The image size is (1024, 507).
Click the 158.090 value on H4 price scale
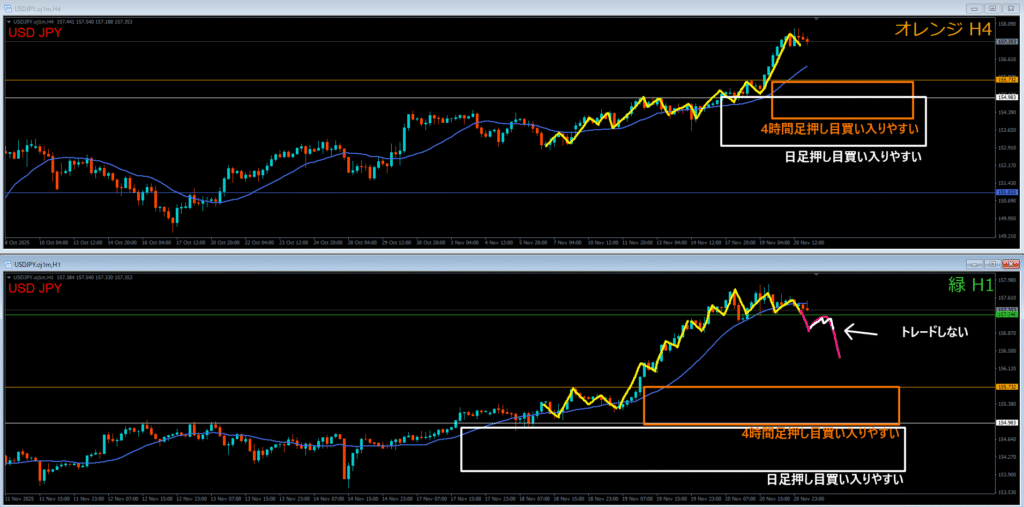pos(1005,24)
